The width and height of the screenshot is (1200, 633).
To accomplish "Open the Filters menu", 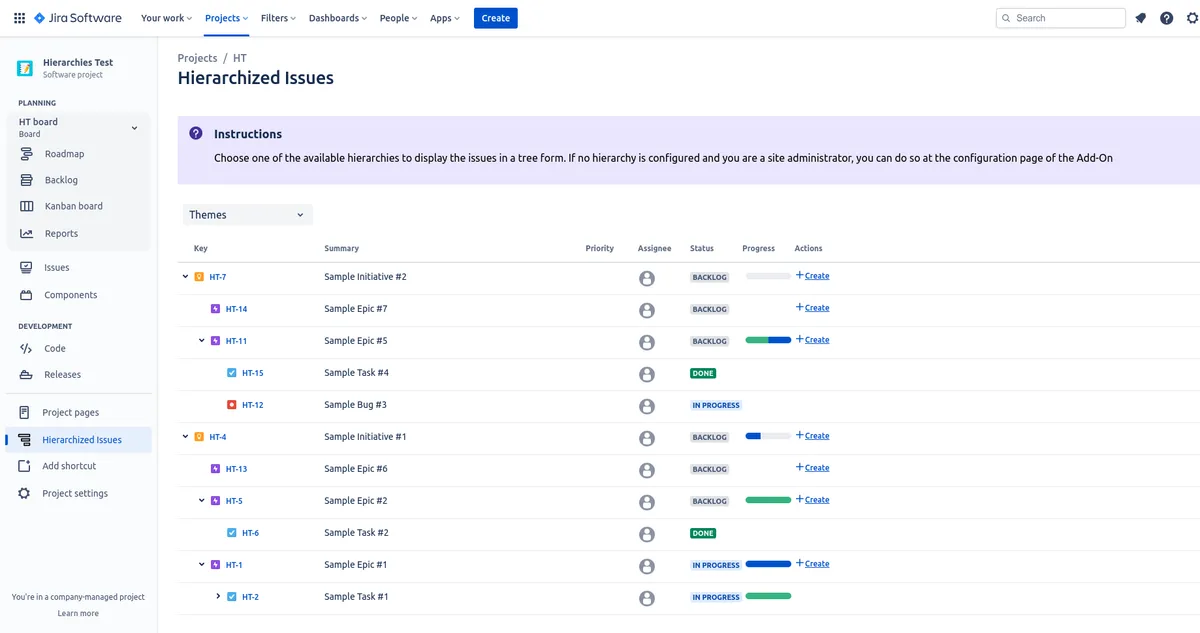I will [278, 18].
